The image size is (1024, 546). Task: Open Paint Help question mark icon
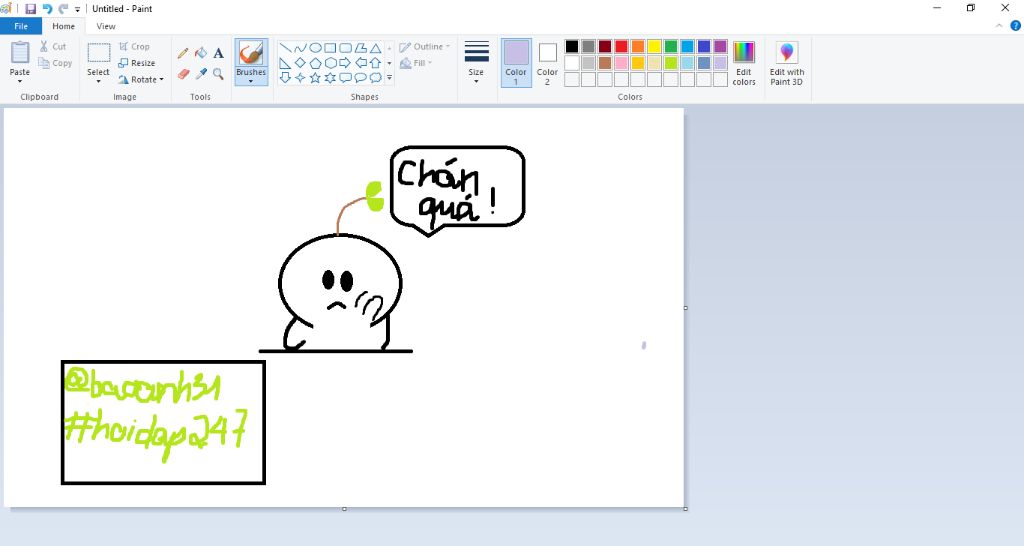[1016, 26]
